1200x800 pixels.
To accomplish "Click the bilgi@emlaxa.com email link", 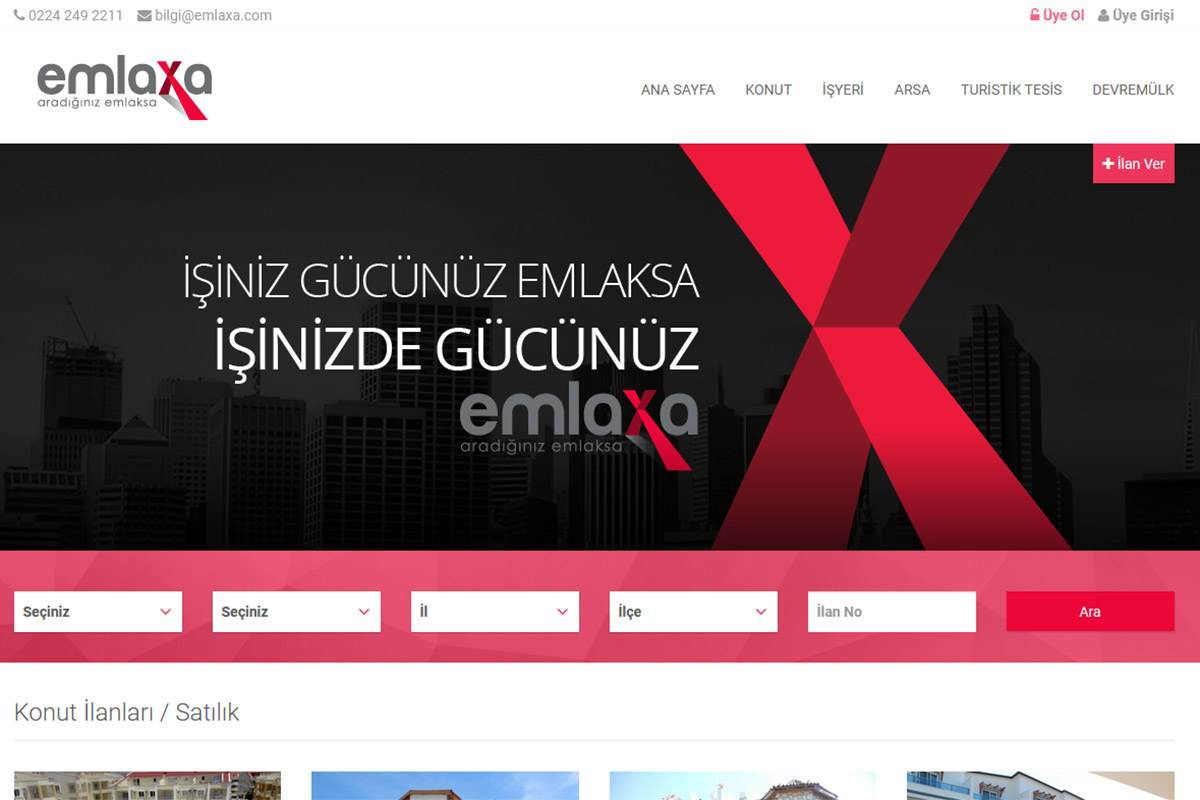I will coord(213,16).
